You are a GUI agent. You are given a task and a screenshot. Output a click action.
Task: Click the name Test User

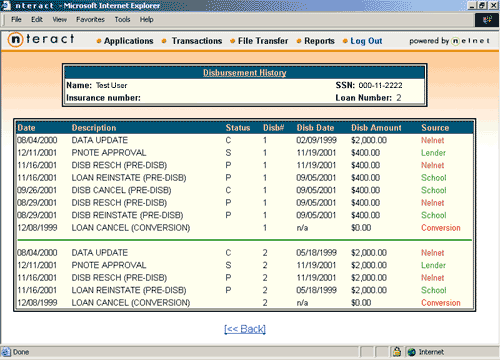[x=112, y=86]
